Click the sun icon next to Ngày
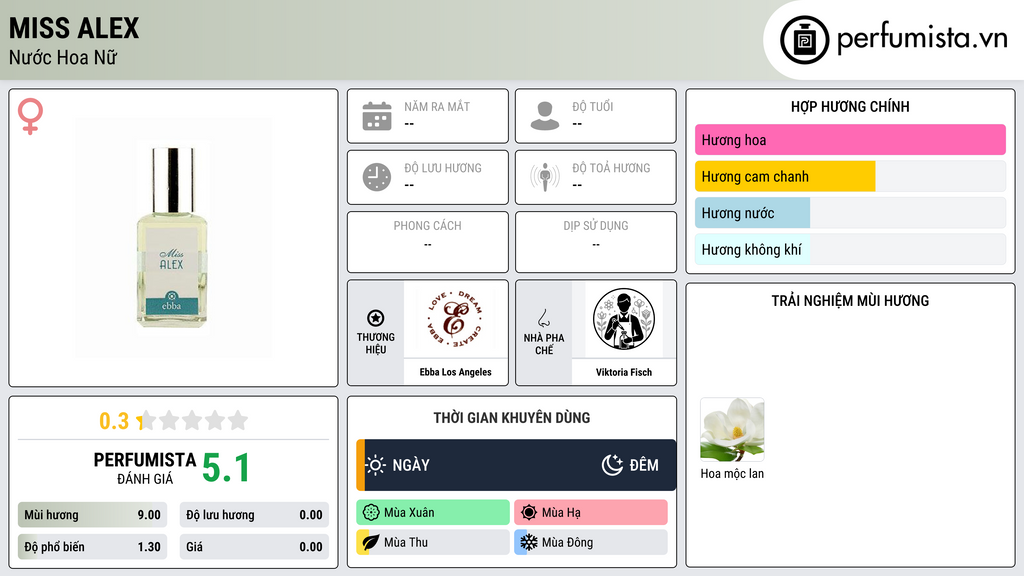The height and width of the screenshot is (576, 1024). click(376, 465)
